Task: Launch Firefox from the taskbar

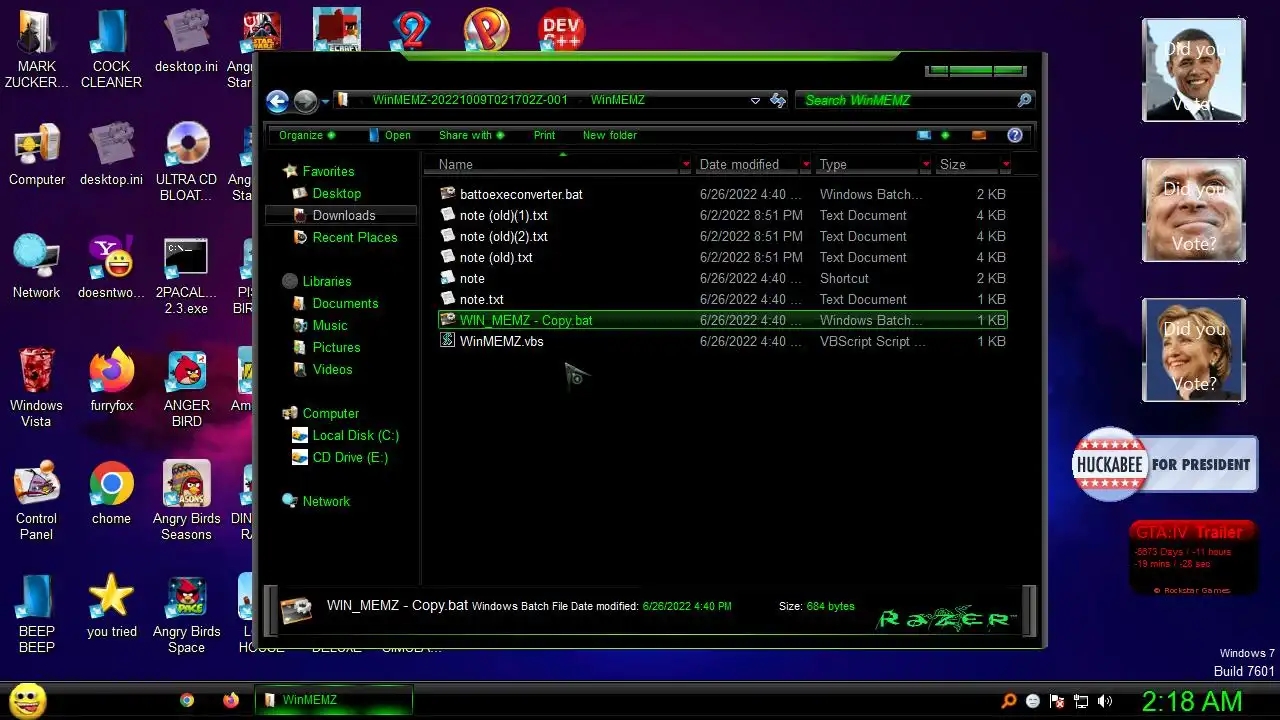Action: (231, 701)
